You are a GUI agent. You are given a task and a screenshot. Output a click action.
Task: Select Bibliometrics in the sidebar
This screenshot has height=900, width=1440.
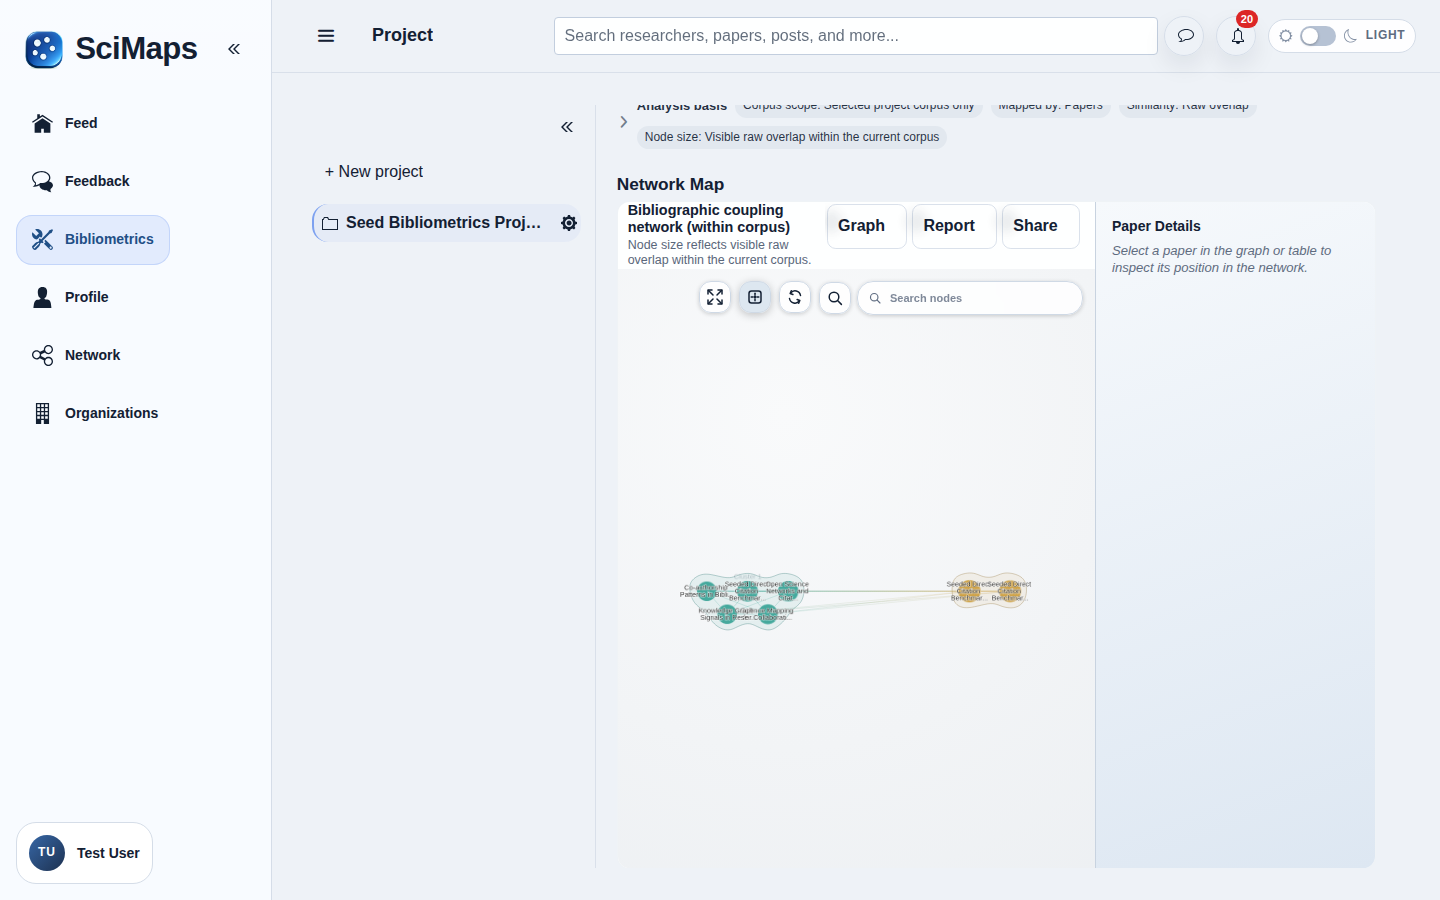[x=93, y=240]
